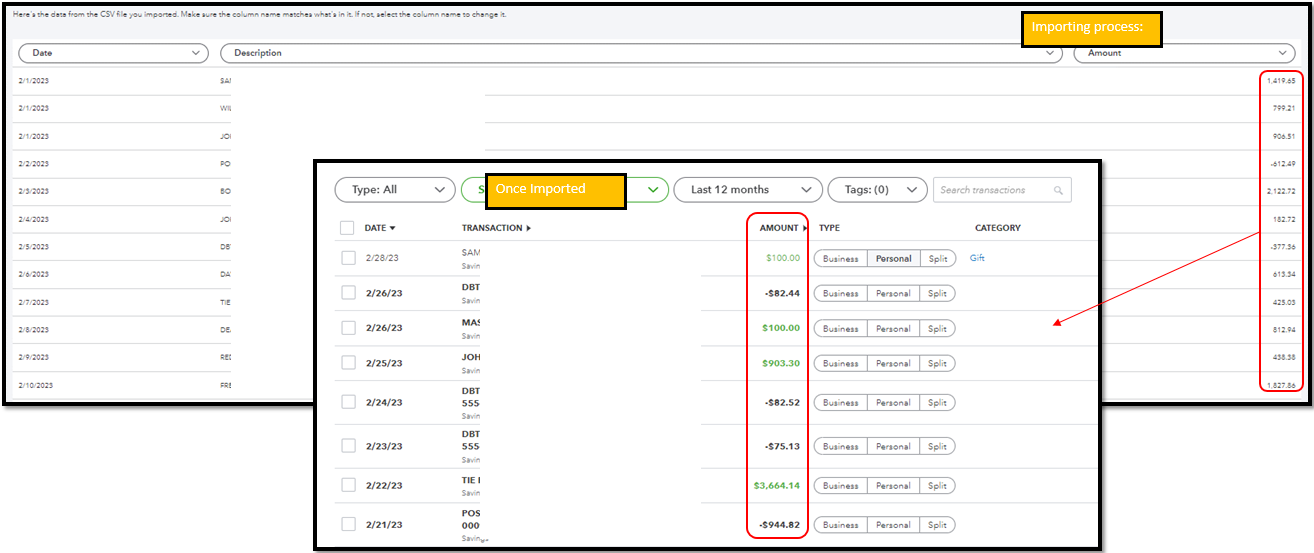
Task: Click the 425.03 amount in import preview
Action: click(1284, 301)
